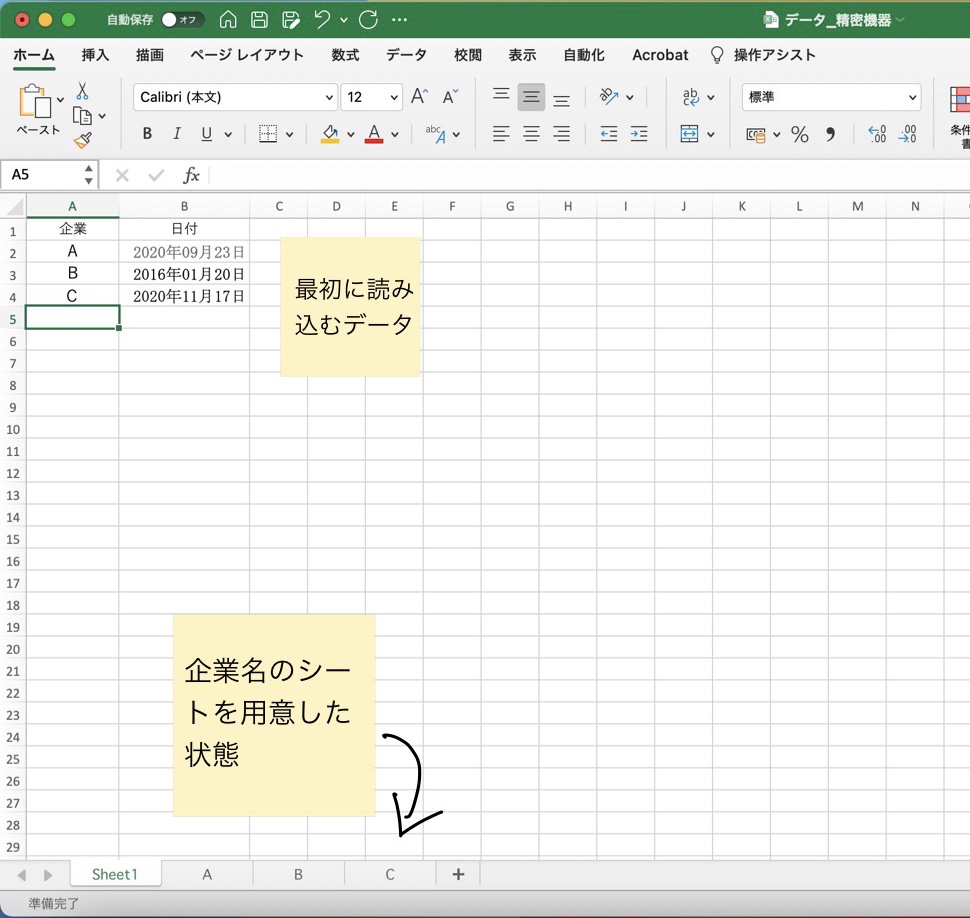Image resolution: width=970 pixels, height=918 pixels.
Task: Expand the Paste options dropdown arrow
Action: coord(61,100)
